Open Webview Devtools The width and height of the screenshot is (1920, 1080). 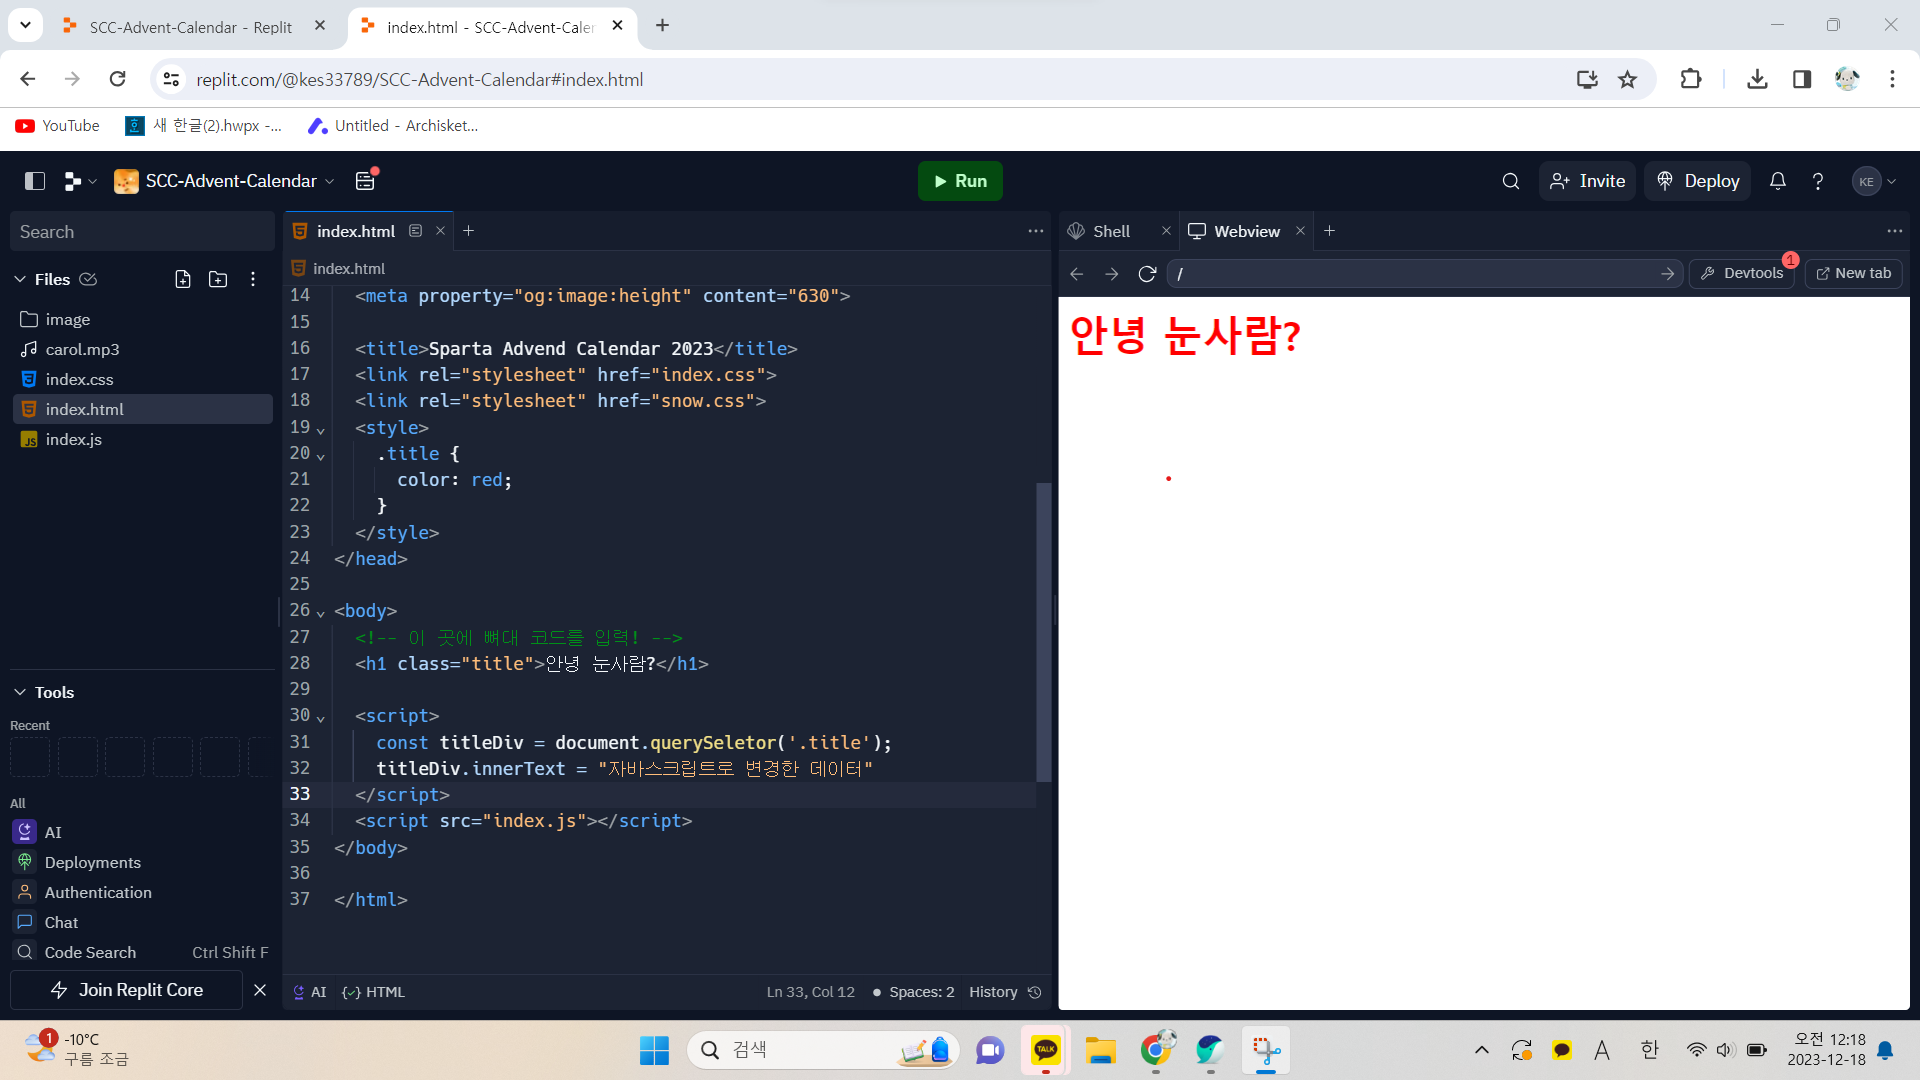pos(1742,274)
